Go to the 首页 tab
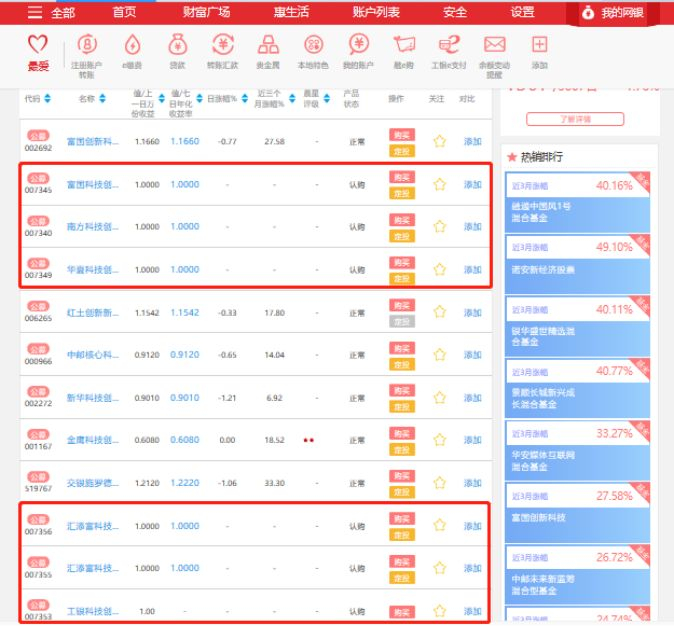The height and width of the screenshot is (626, 674). 124,12
